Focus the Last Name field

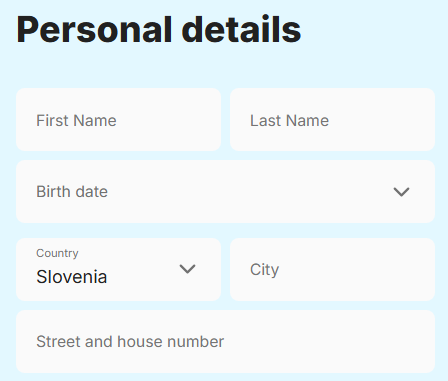[x=332, y=120]
